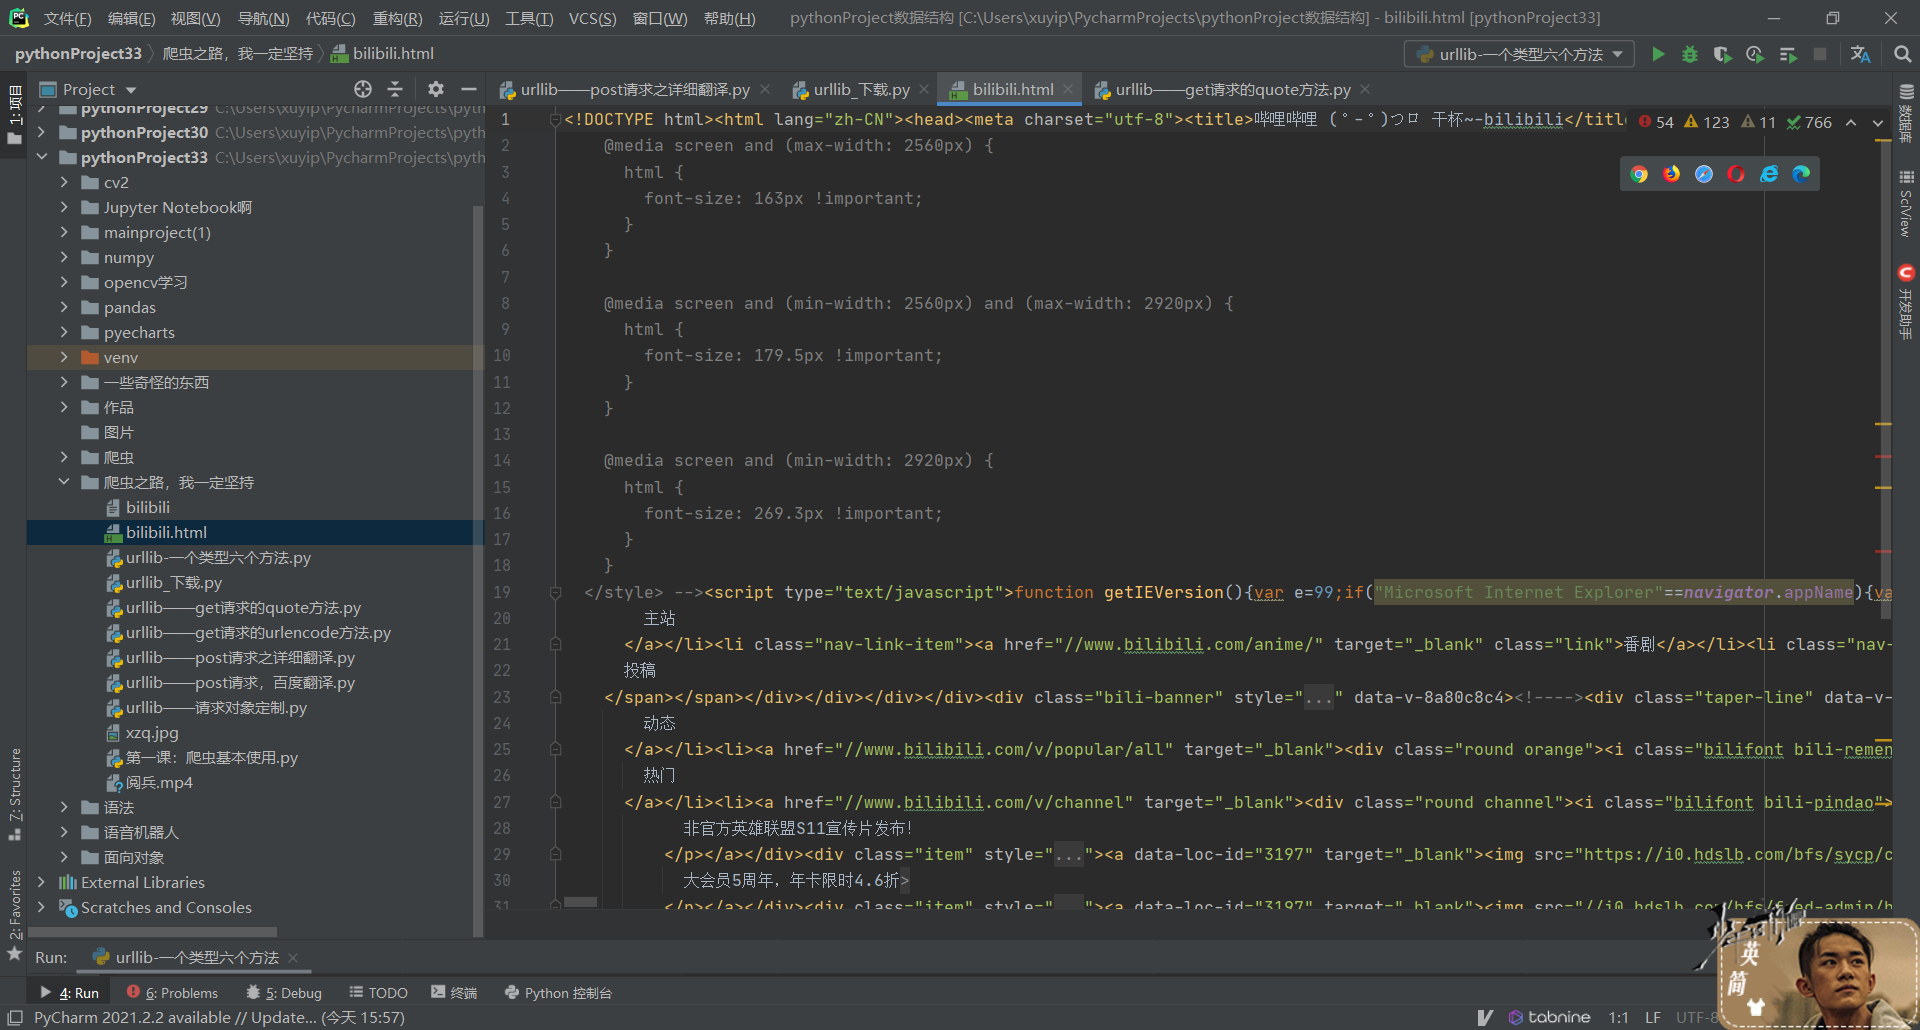Run with coverage shield icon
This screenshot has width=1920, height=1030.
tap(1722, 54)
